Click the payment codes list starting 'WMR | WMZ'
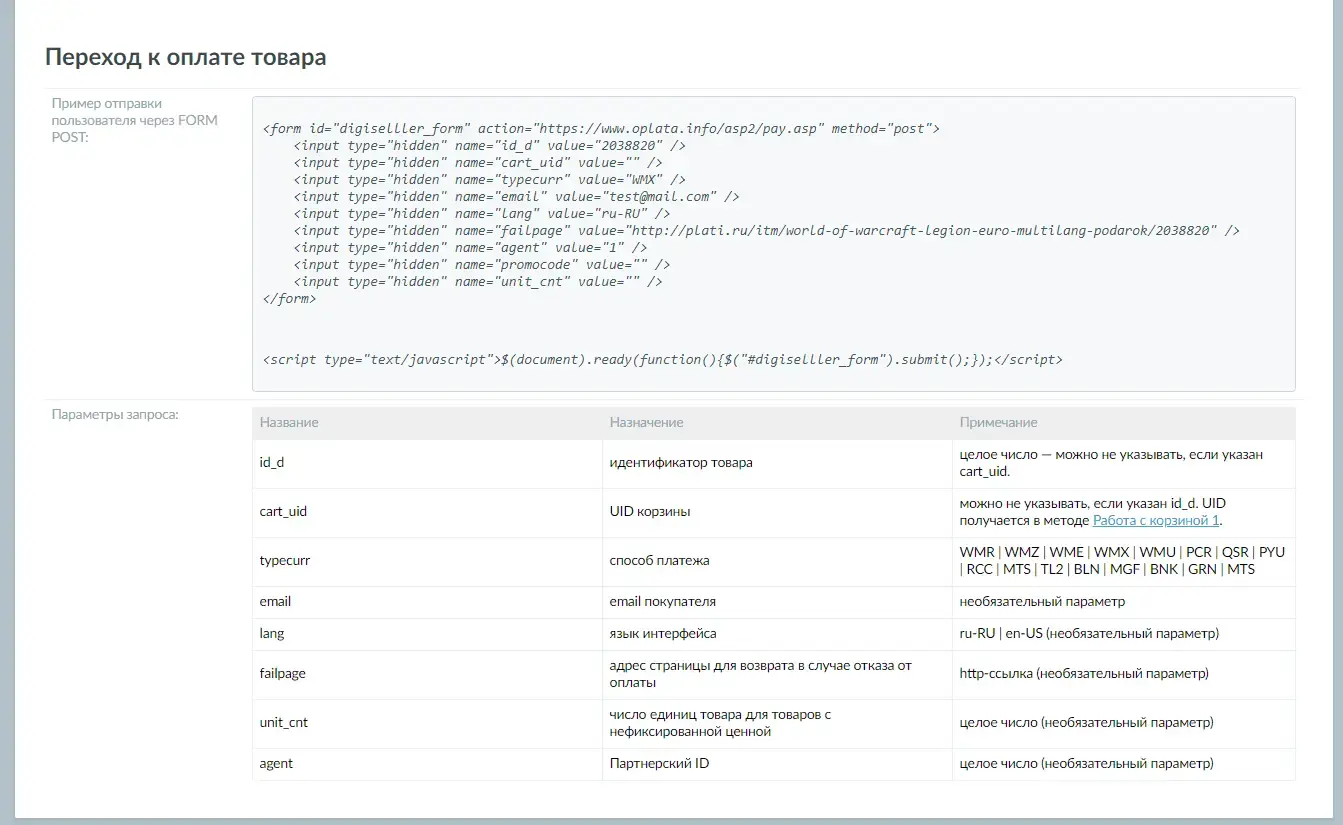This screenshot has width=1343, height=825. point(1122,561)
